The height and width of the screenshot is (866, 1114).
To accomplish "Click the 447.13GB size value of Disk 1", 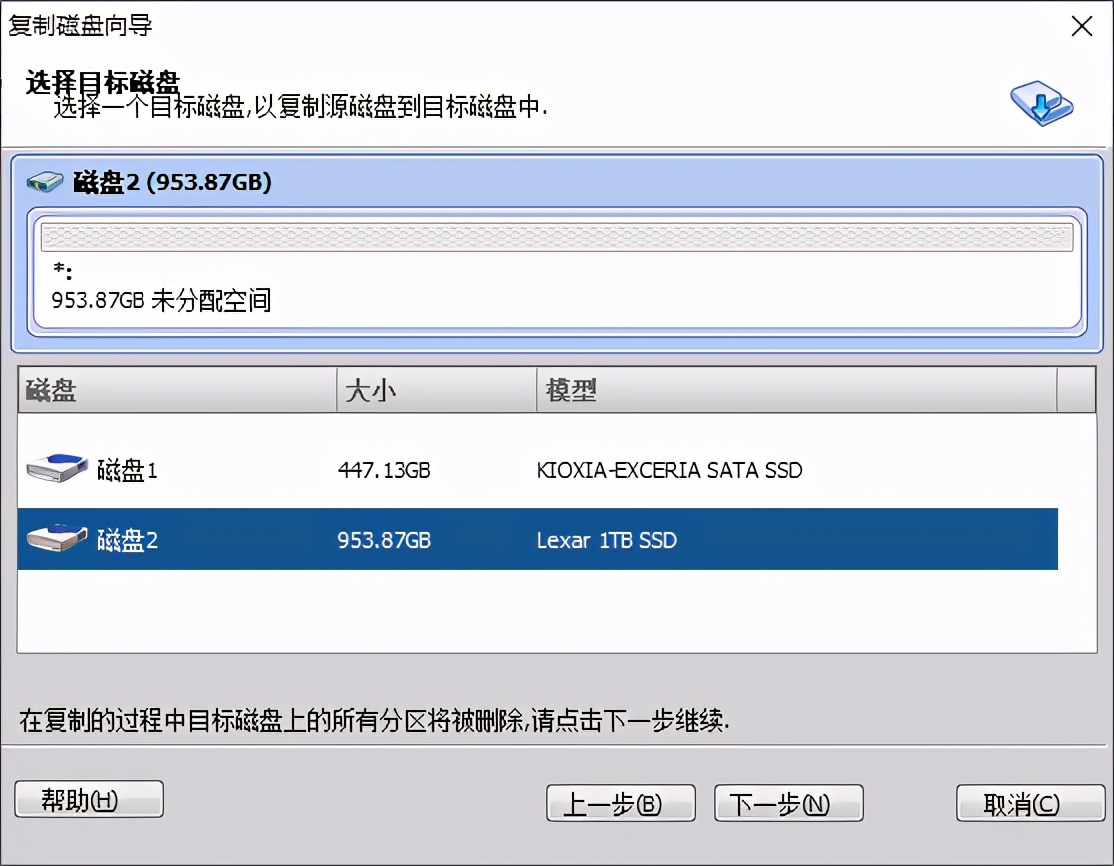I will click(383, 470).
